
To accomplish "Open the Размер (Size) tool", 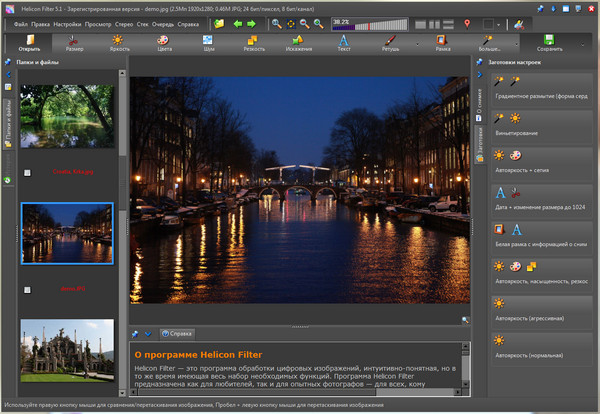I will point(75,43).
